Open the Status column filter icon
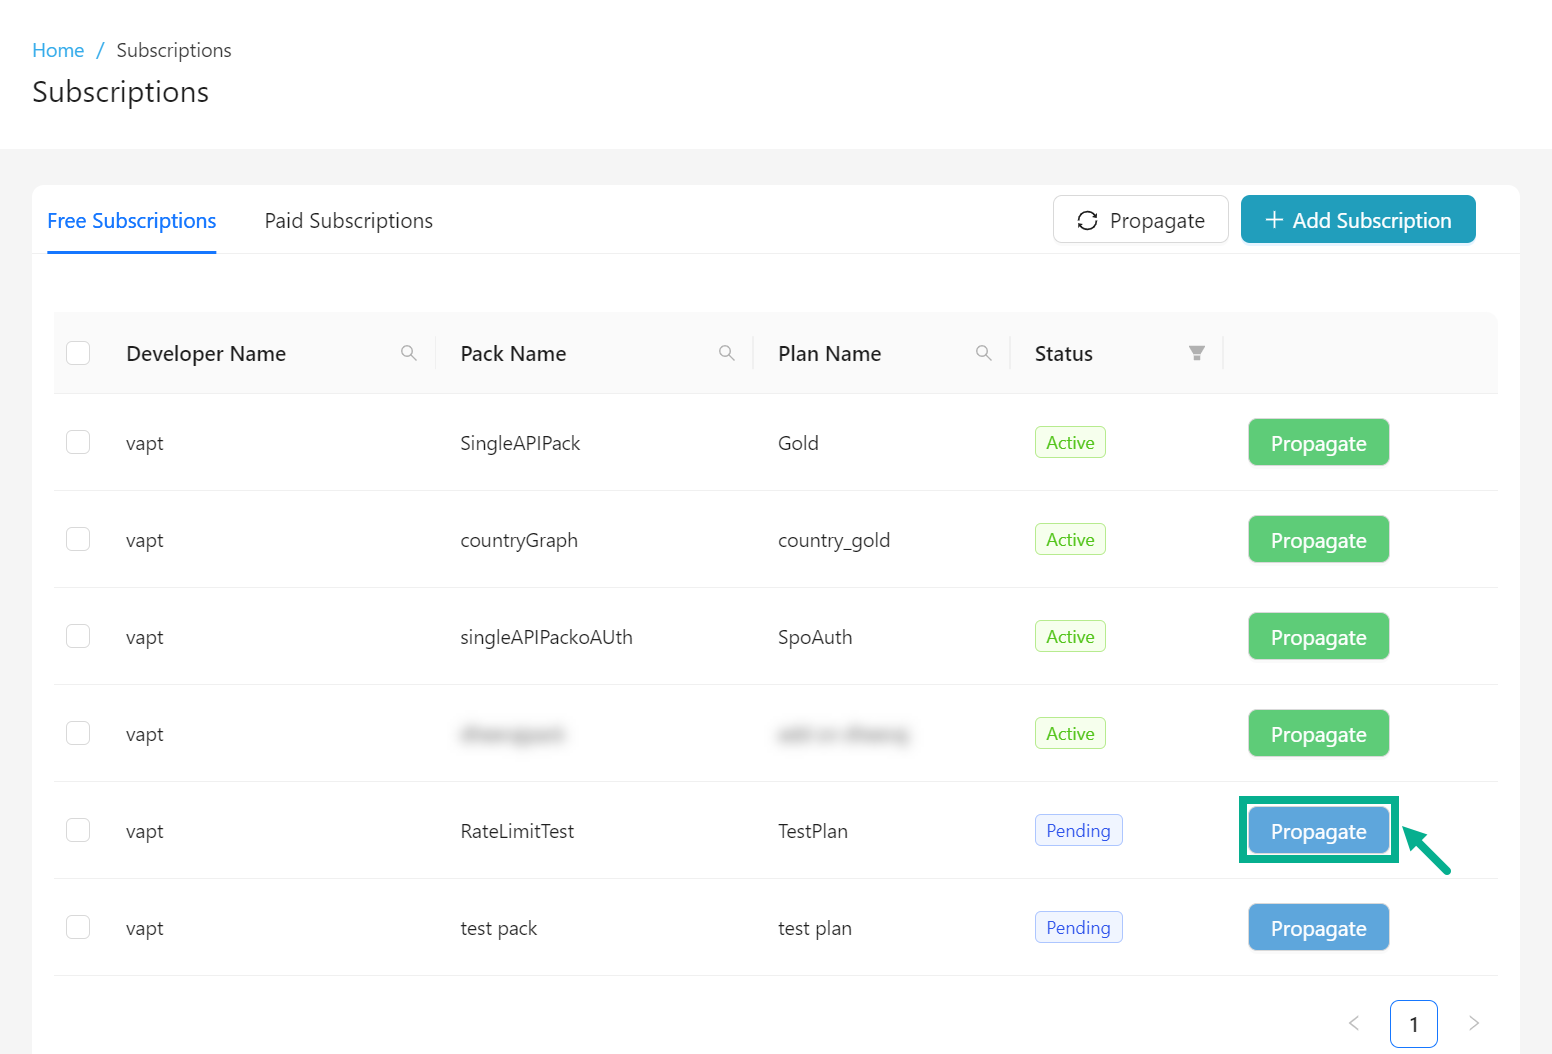 point(1196,353)
